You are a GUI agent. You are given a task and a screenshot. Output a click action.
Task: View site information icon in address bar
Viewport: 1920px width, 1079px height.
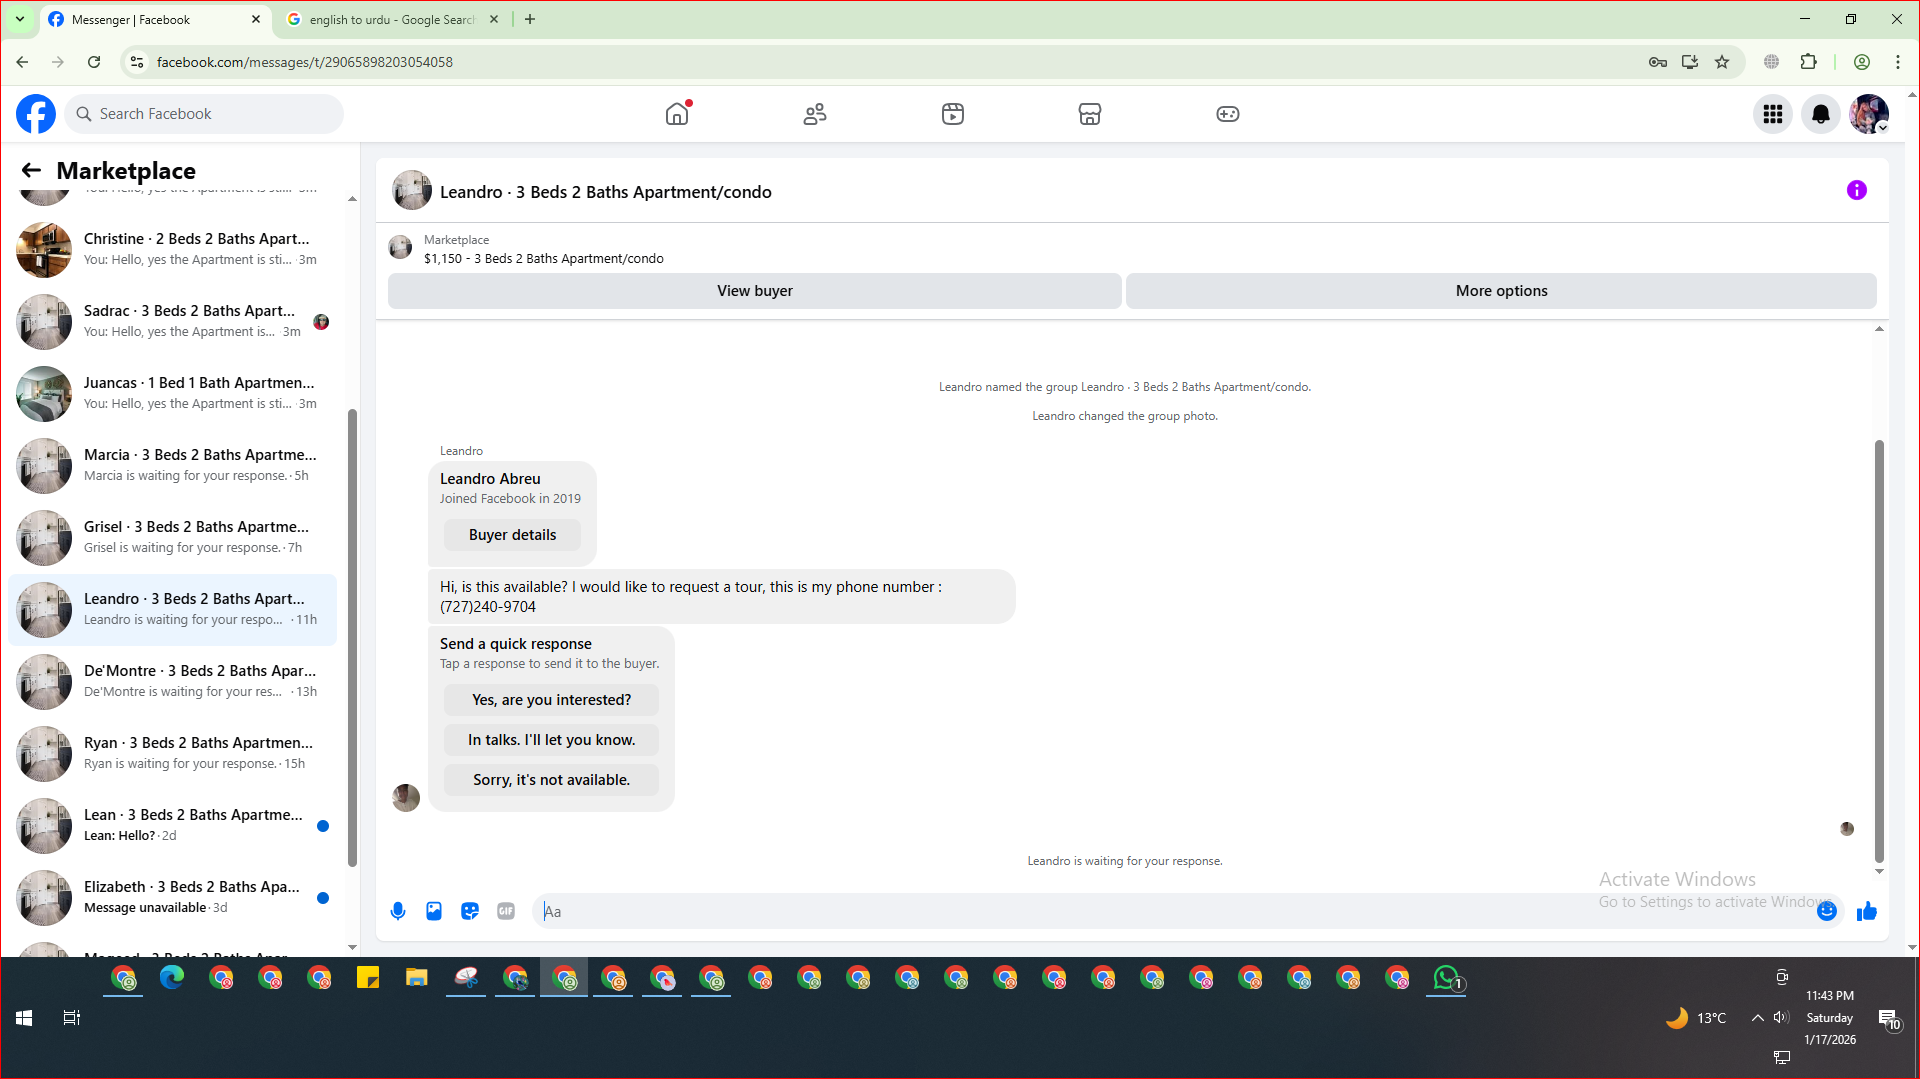[x=137, y=62]
